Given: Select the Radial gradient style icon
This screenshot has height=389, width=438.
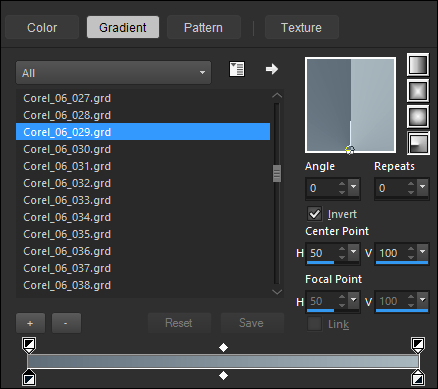Looking at the screenshot, I should coord(418,143).
